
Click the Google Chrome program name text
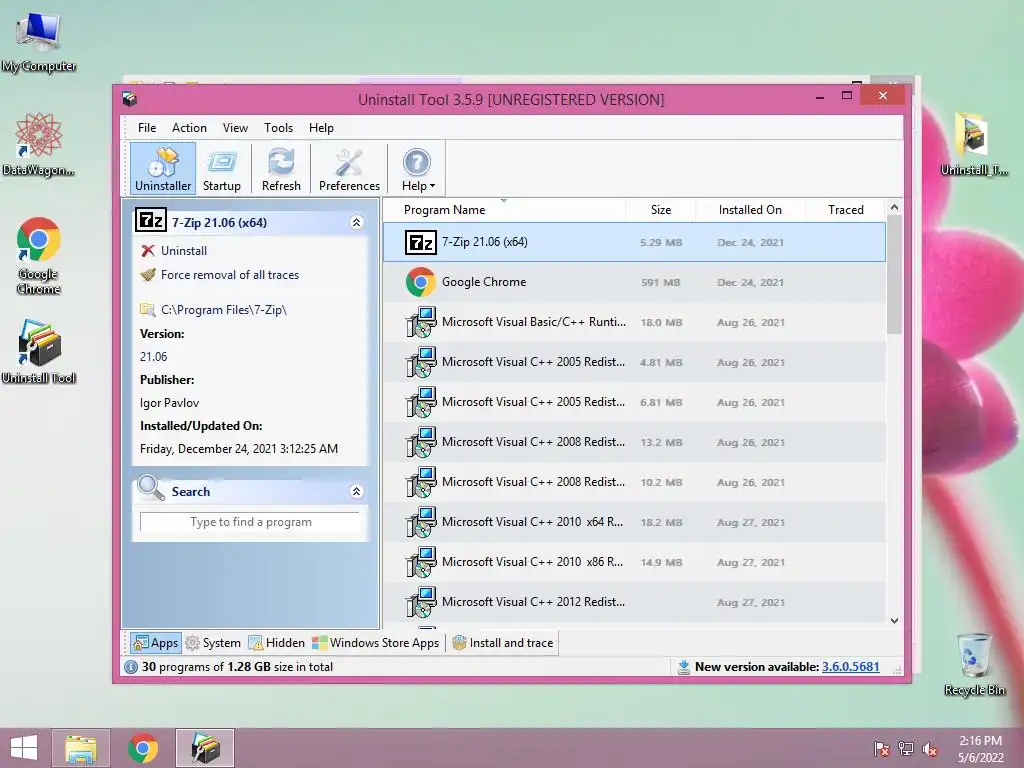tap(484, 282)
